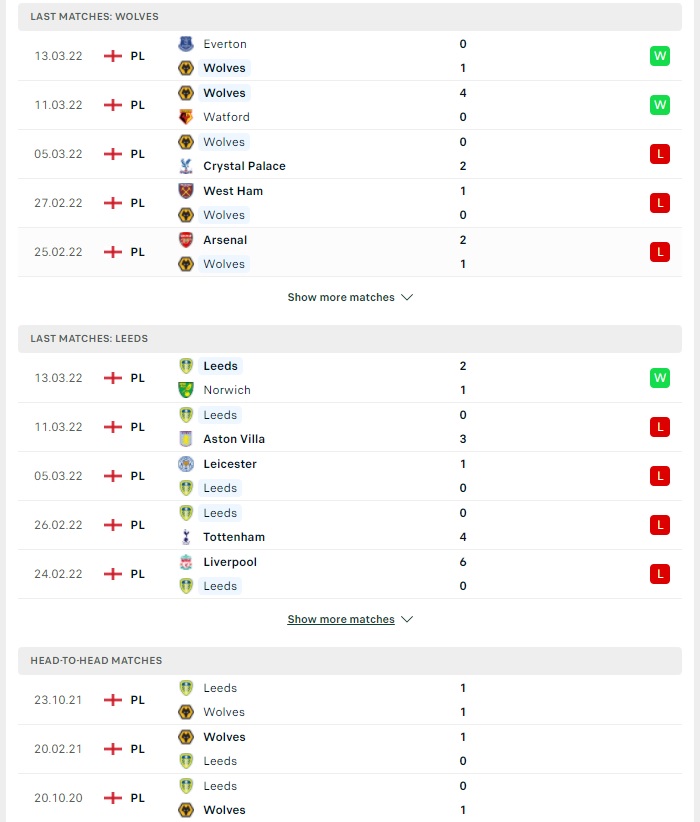The image size is (700, 822).
Task: Click the green W badge for Everton match
Action: click(x=660, y=56)
